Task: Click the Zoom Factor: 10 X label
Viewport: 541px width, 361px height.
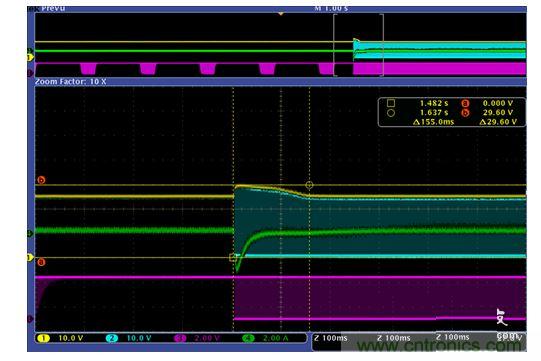Action: [x=71, y=82]
